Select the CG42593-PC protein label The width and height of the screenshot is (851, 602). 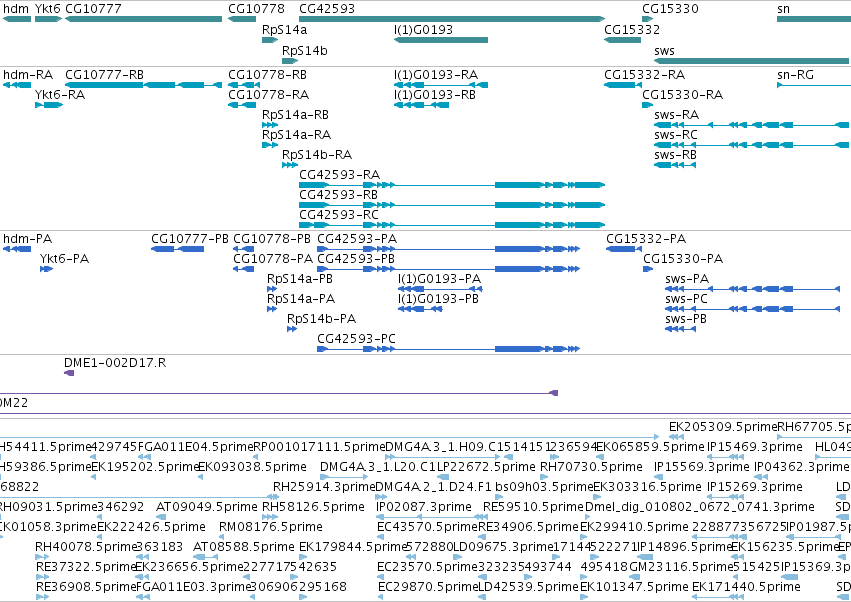coord(357,339)
